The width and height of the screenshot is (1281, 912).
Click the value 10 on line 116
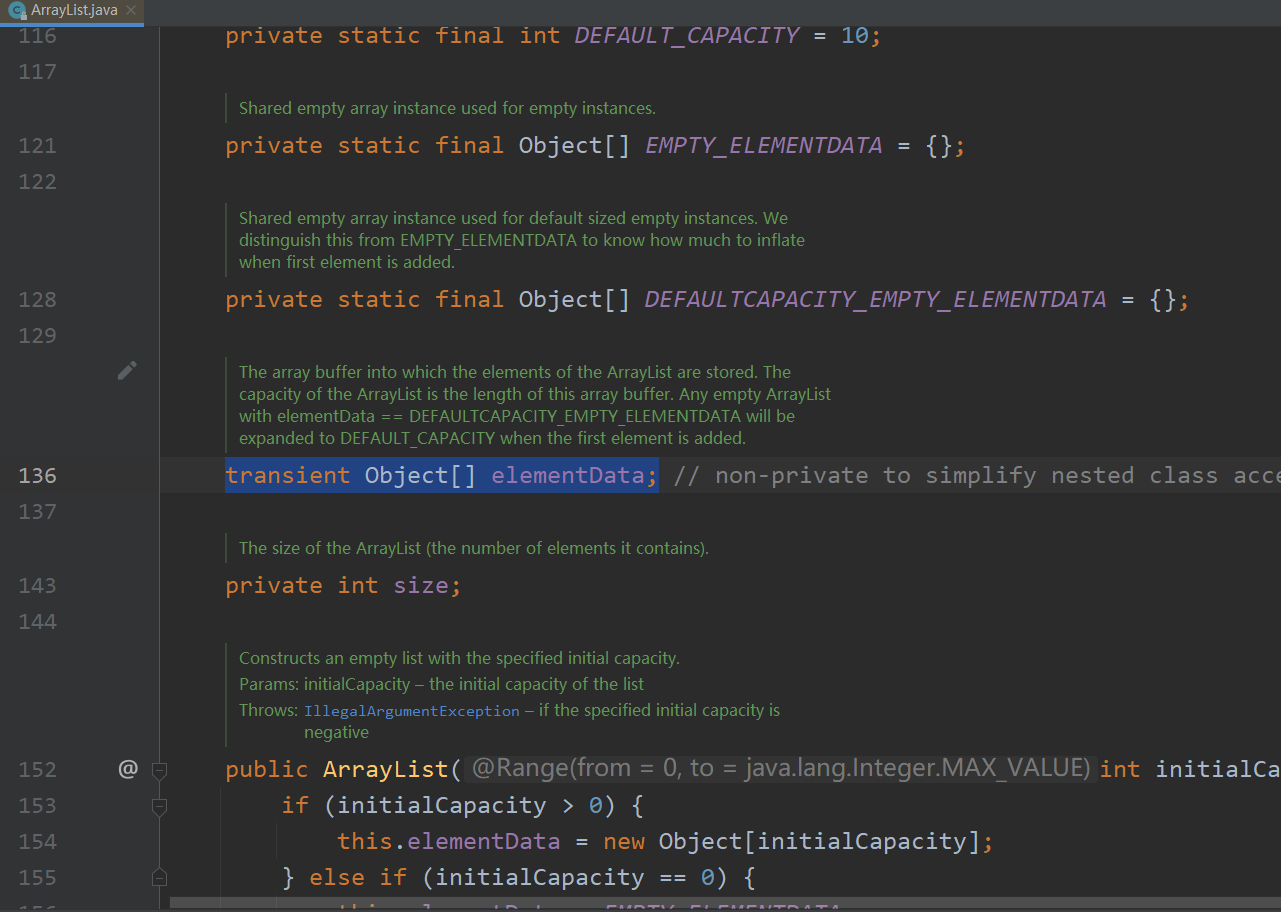pos(854,36)
